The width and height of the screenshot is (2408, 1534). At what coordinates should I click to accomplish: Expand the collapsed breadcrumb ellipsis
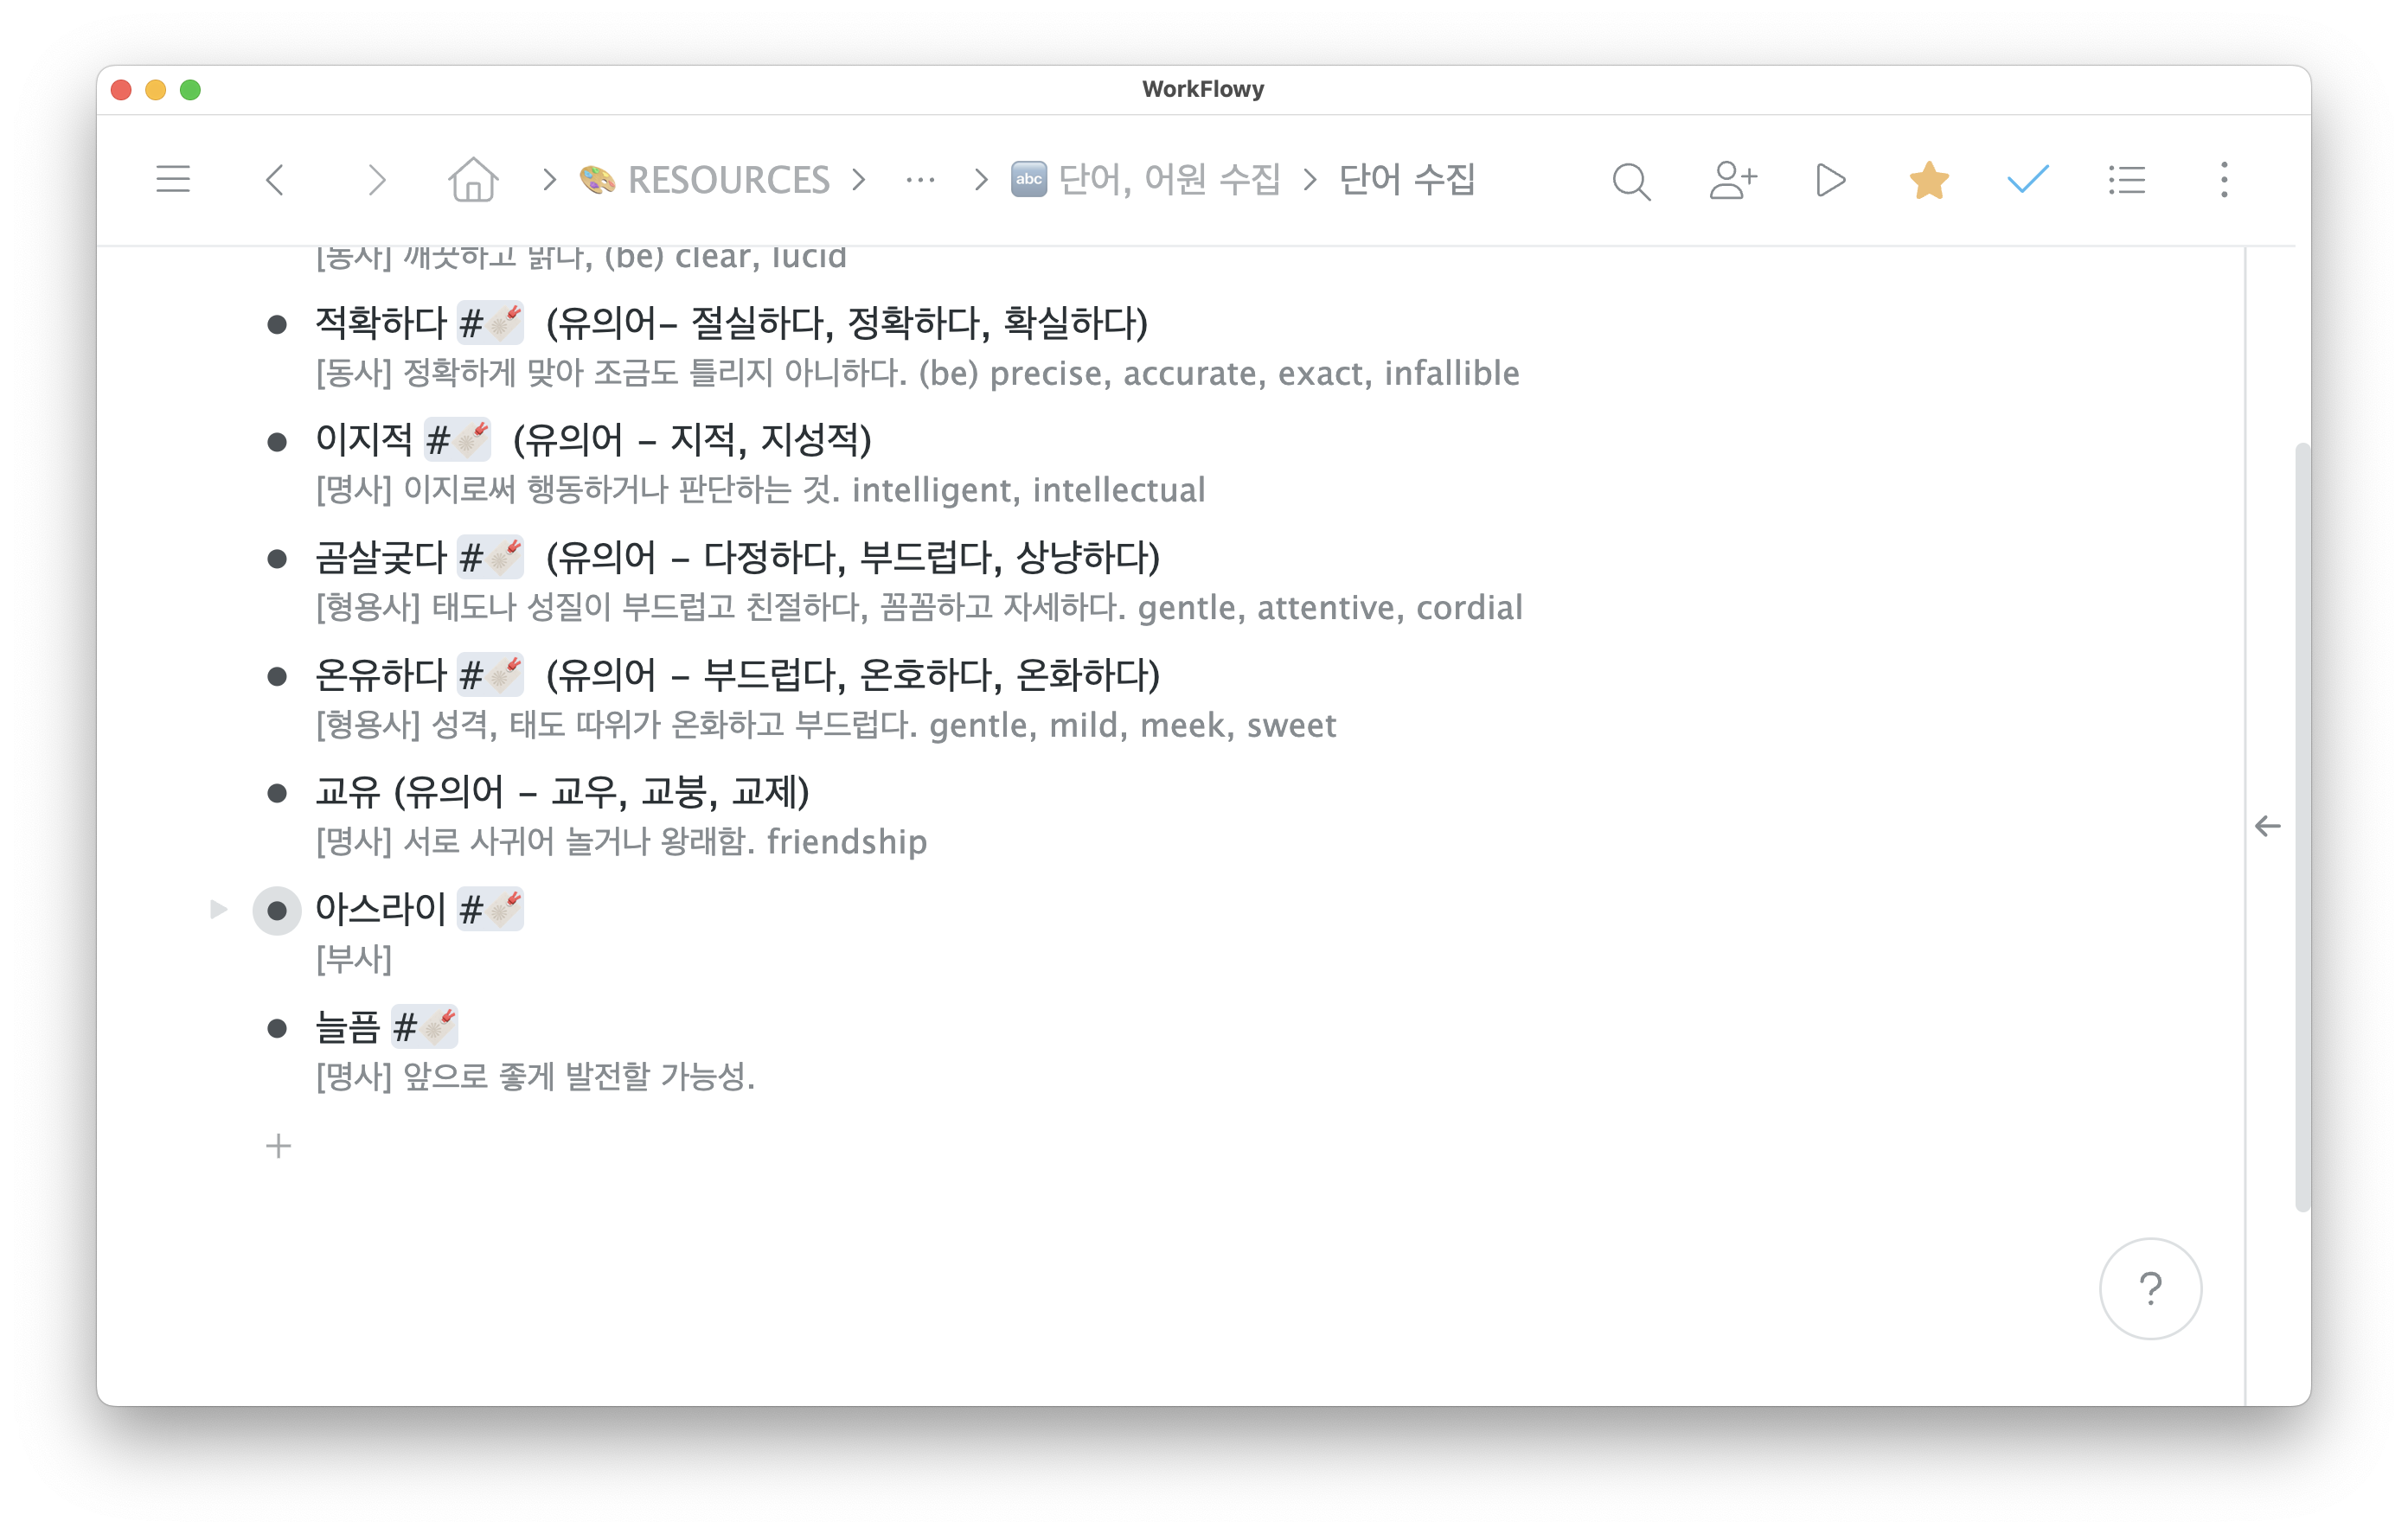(920, 180)
